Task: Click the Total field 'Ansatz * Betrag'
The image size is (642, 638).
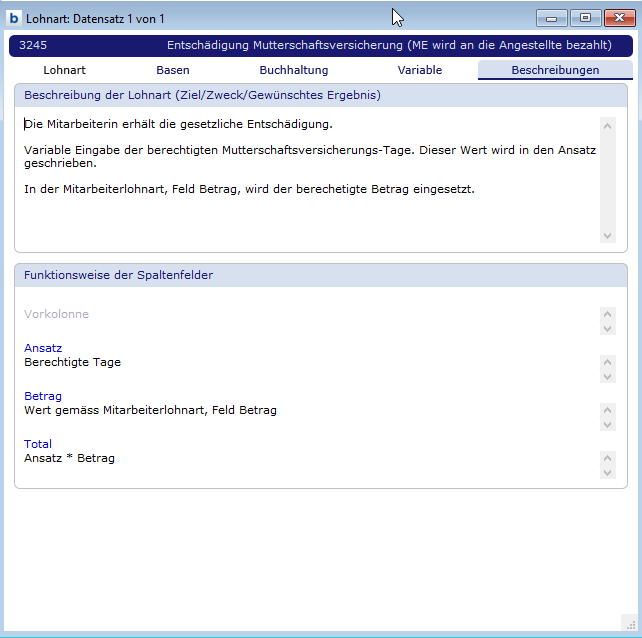Action: (x=69, y=458)
